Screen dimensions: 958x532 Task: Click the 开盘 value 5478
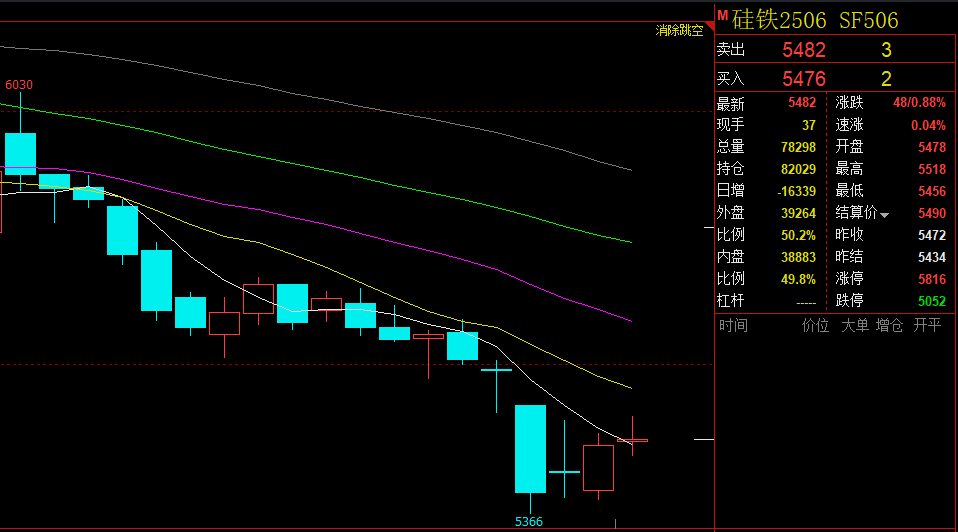tap(932, 147)
